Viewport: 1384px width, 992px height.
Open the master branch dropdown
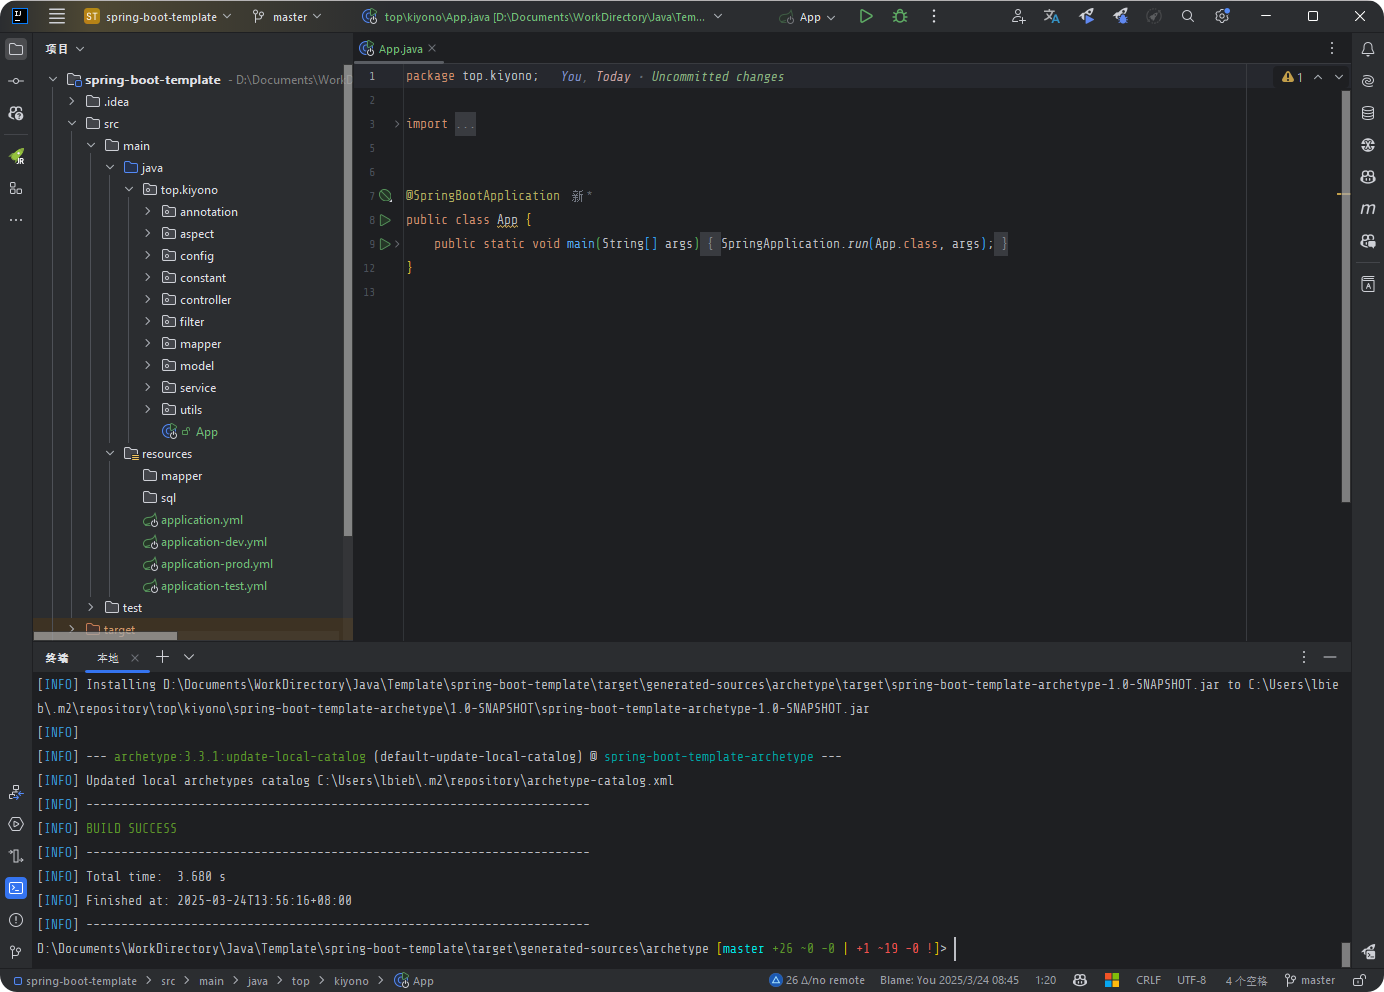(x=288, y=16)
